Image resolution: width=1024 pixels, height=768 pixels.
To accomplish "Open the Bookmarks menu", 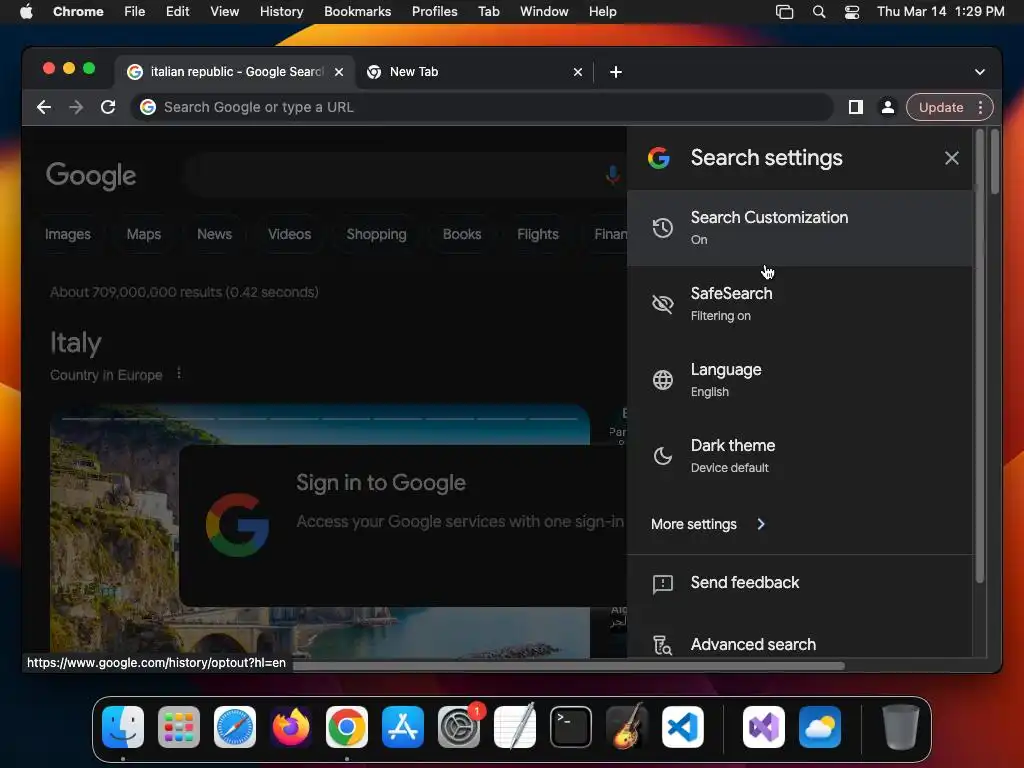I will tap(357, 11).
